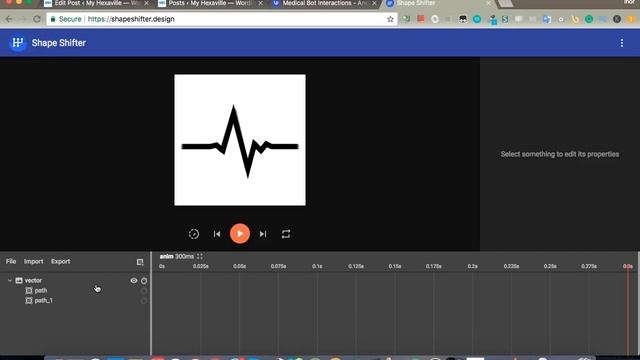Image resolution: width=640 pixels, height=360 pixels.
Task: Click the Secure padlock site info
Action: (66, 19)
